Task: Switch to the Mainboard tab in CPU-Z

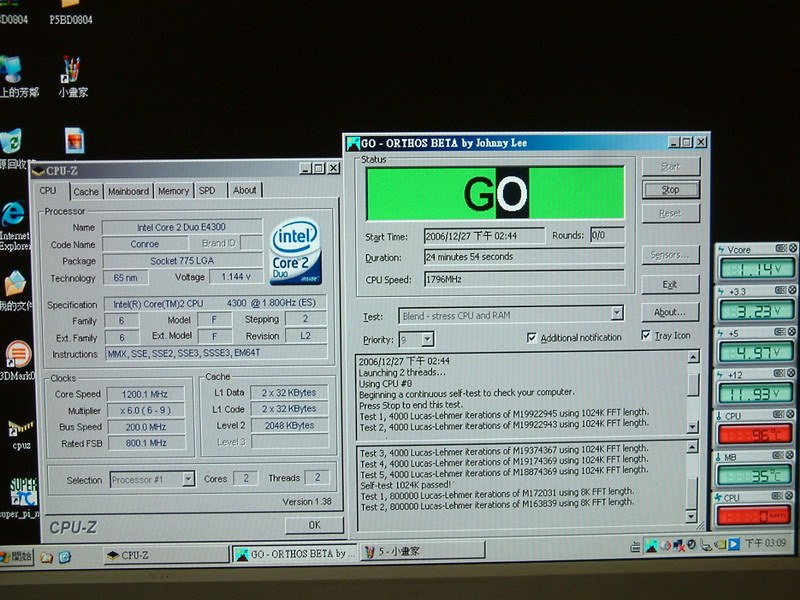Action: pos(128,191)
